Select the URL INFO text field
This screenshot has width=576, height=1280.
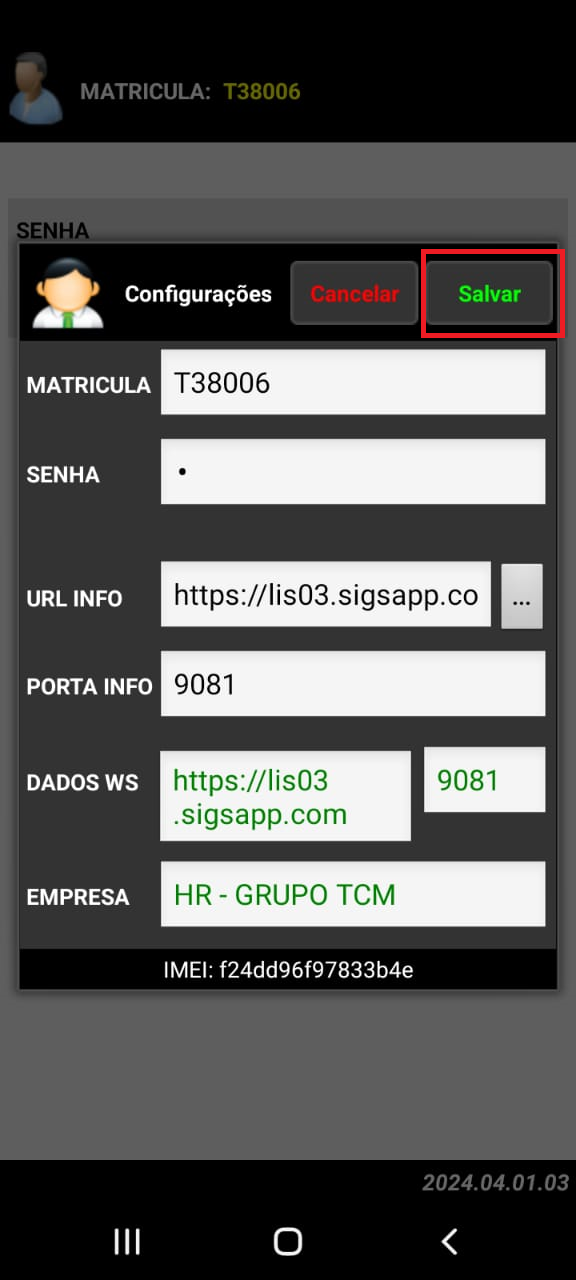click(326, 595)
